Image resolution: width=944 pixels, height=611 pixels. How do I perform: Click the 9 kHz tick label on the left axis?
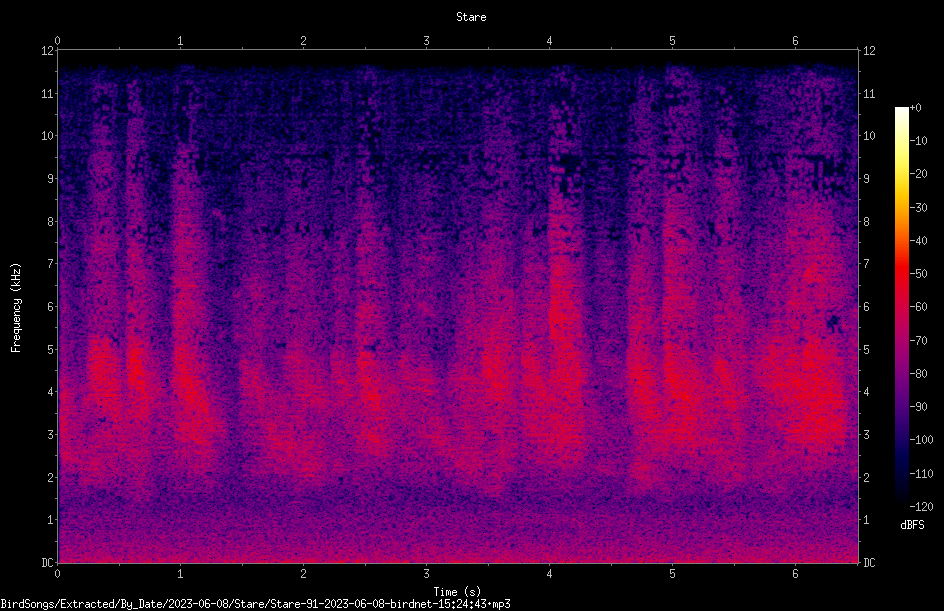click(51, 179)
